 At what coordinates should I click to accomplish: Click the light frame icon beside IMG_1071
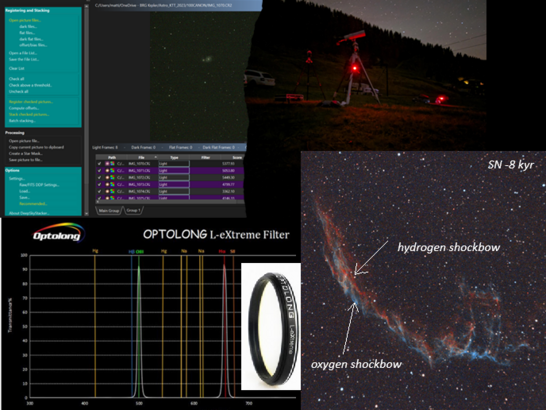click(x=107, y=170)
